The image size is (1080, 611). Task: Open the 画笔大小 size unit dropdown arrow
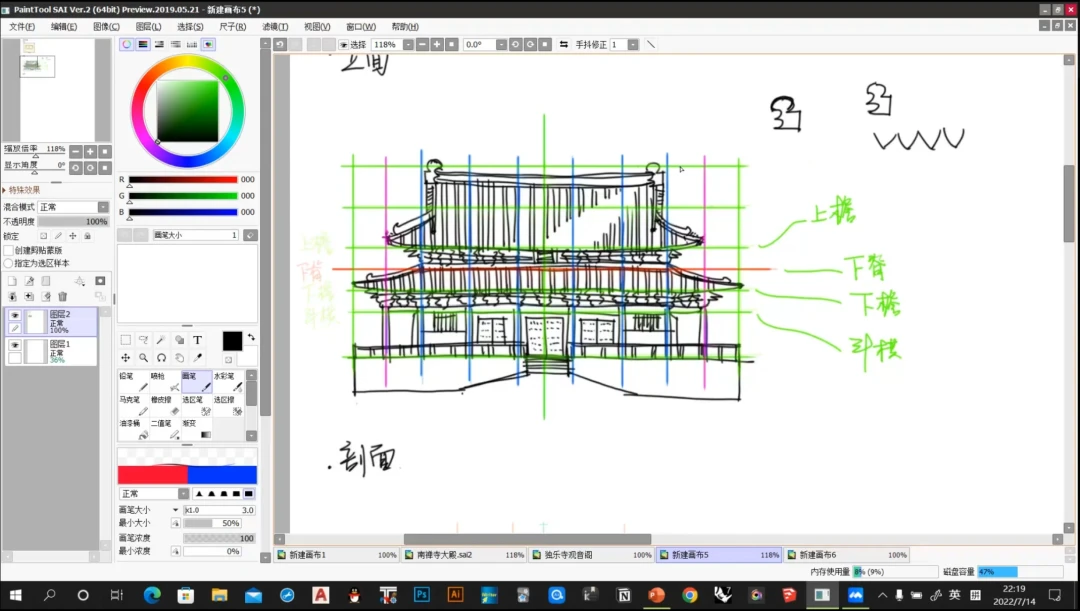pos(175,510)
